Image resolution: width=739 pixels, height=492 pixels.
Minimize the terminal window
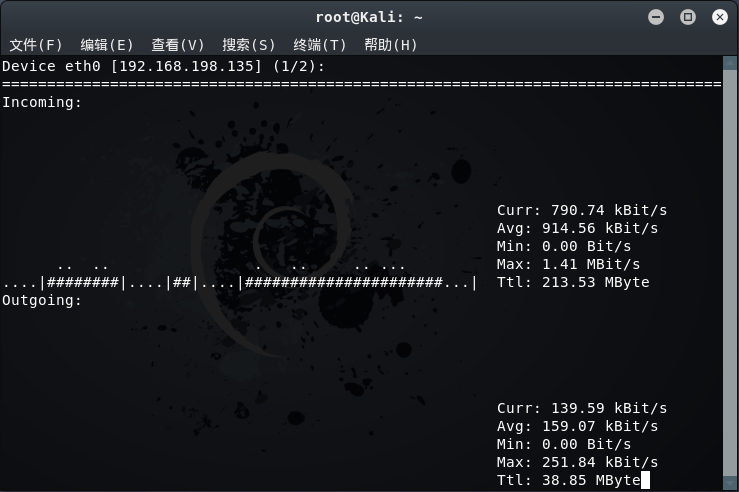[656, 17]
